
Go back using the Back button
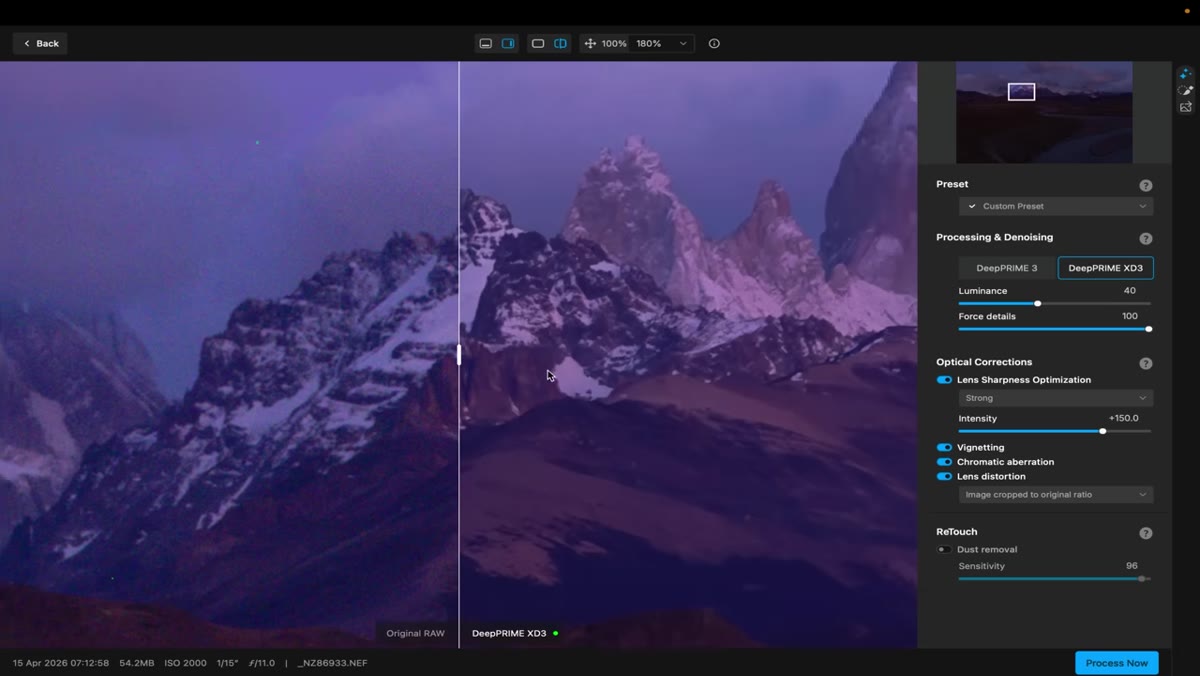point(40,44)
